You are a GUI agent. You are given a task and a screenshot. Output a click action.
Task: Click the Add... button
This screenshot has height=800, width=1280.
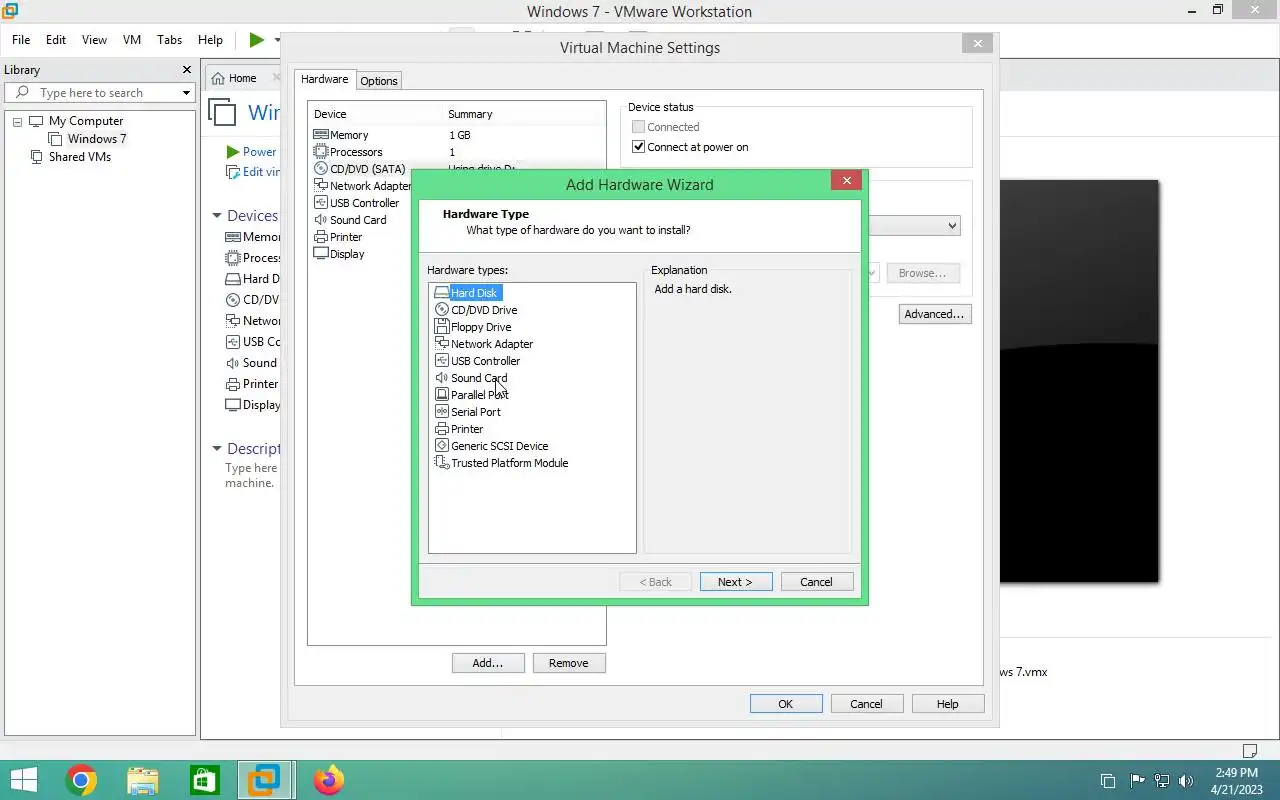[488, 663]
